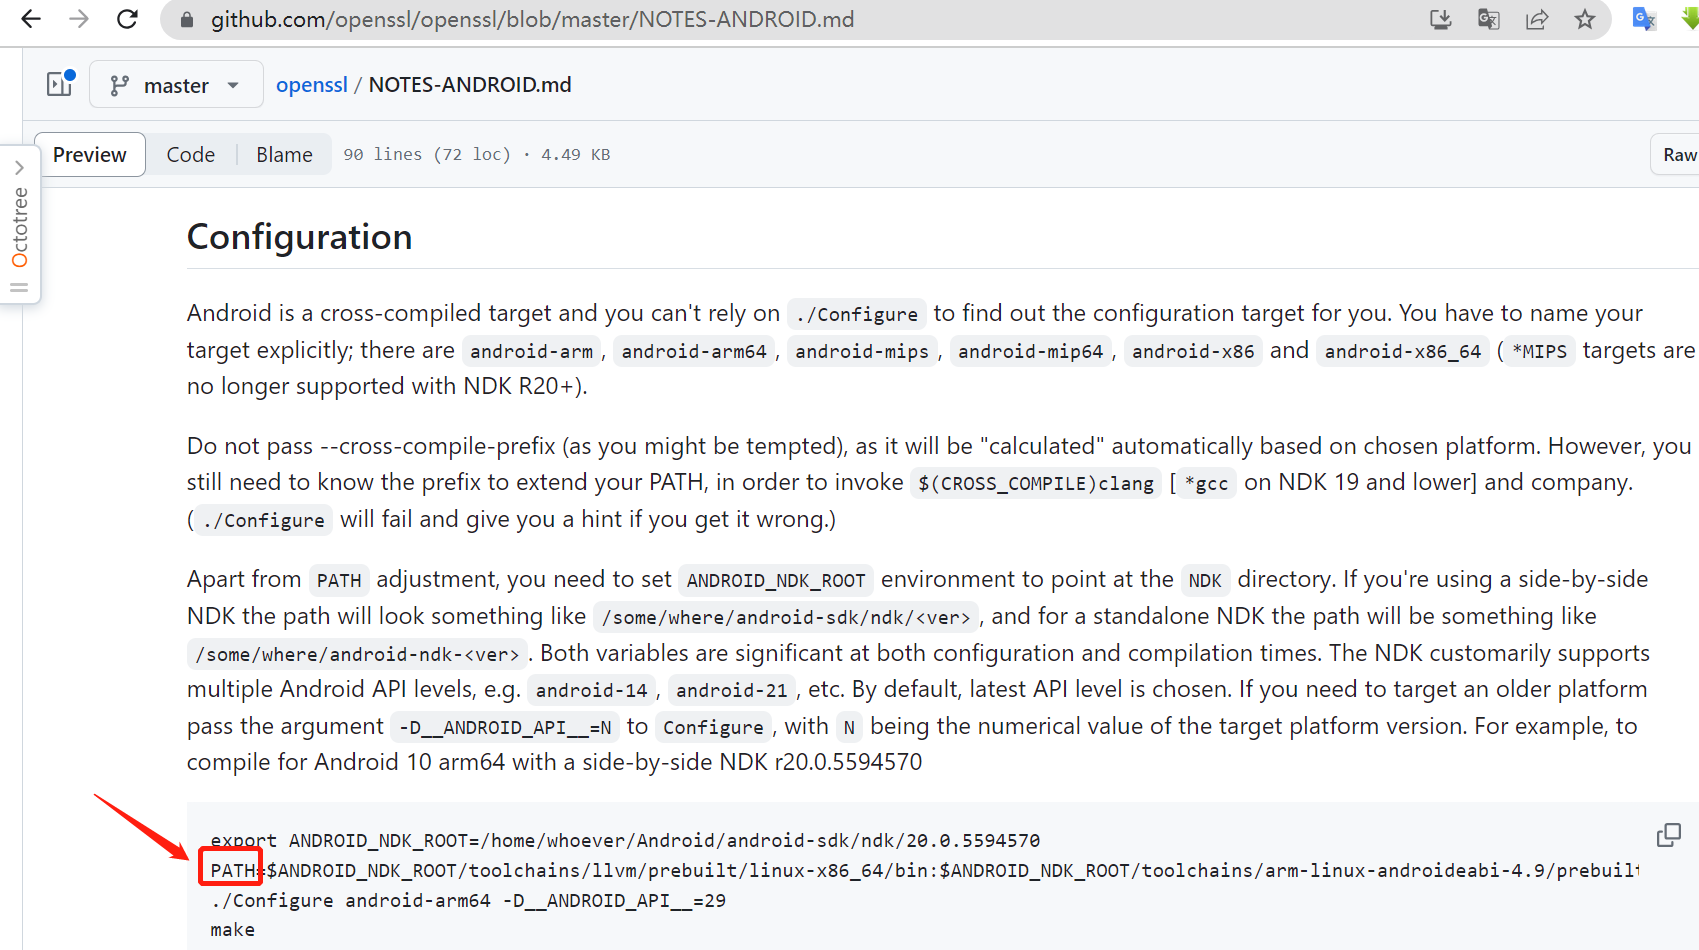Click the './Configure android-arm64' code line

point(468,901)
